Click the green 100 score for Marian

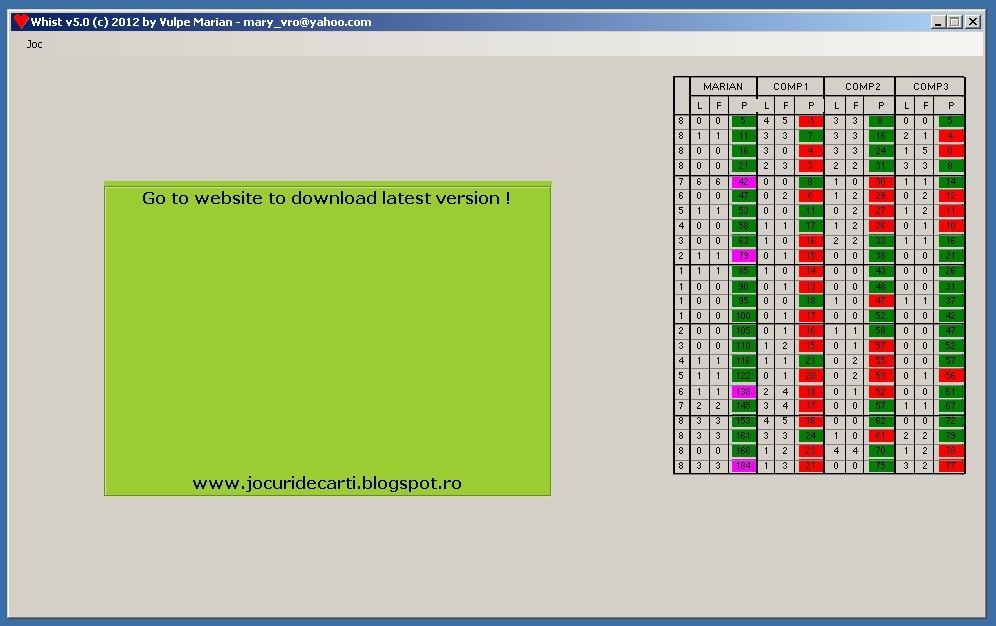[743, 316]
